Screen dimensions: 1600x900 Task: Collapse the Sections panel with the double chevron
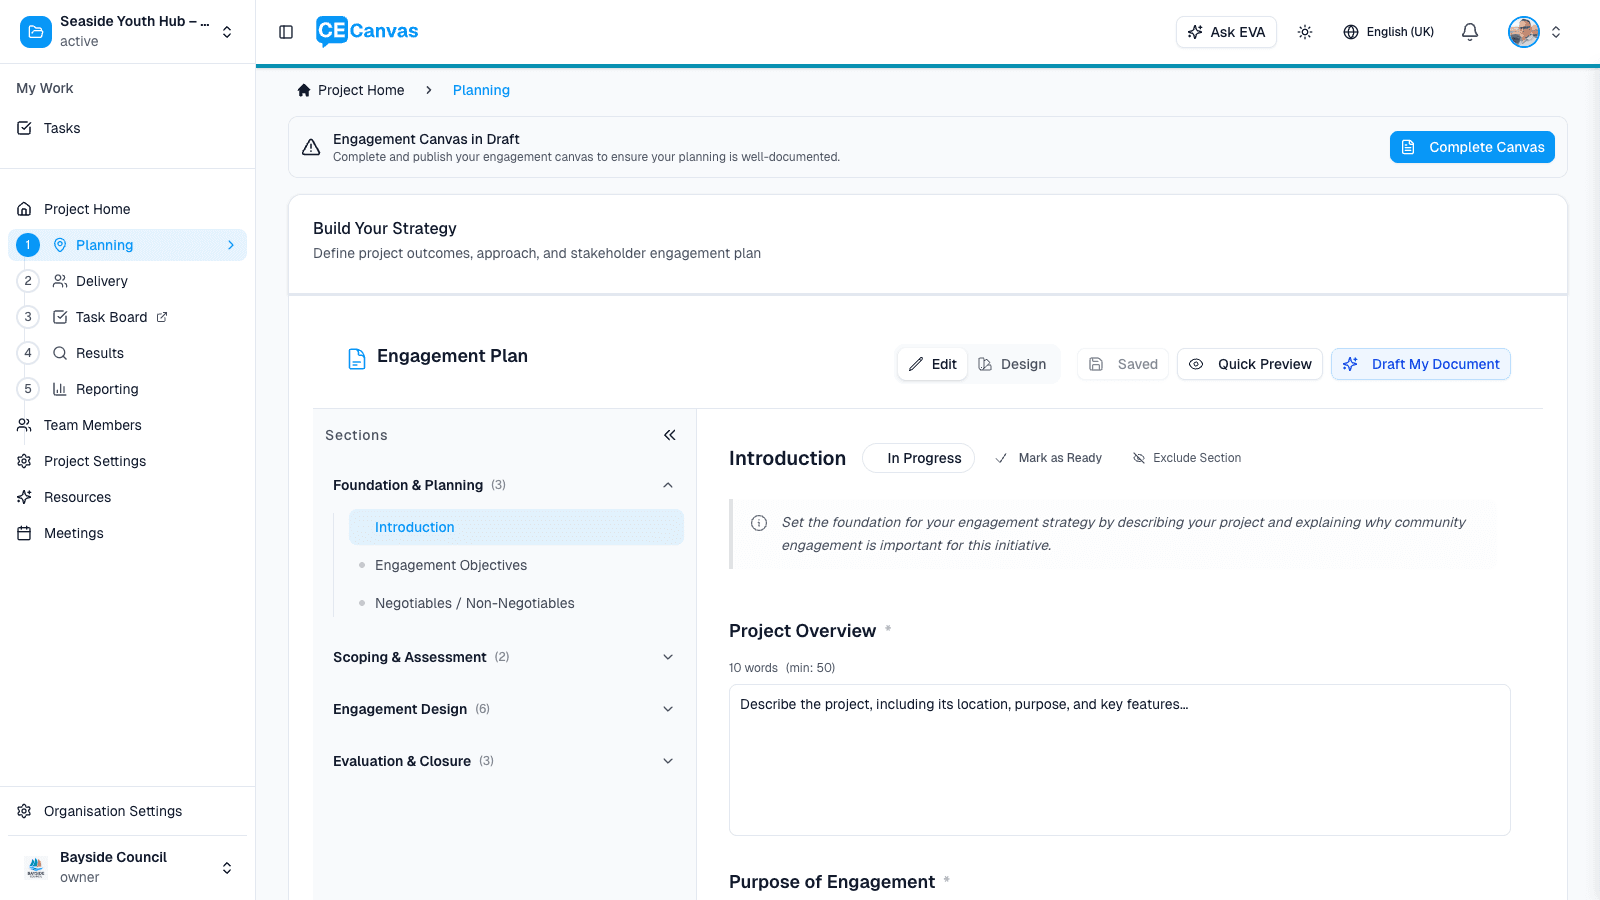669,435
